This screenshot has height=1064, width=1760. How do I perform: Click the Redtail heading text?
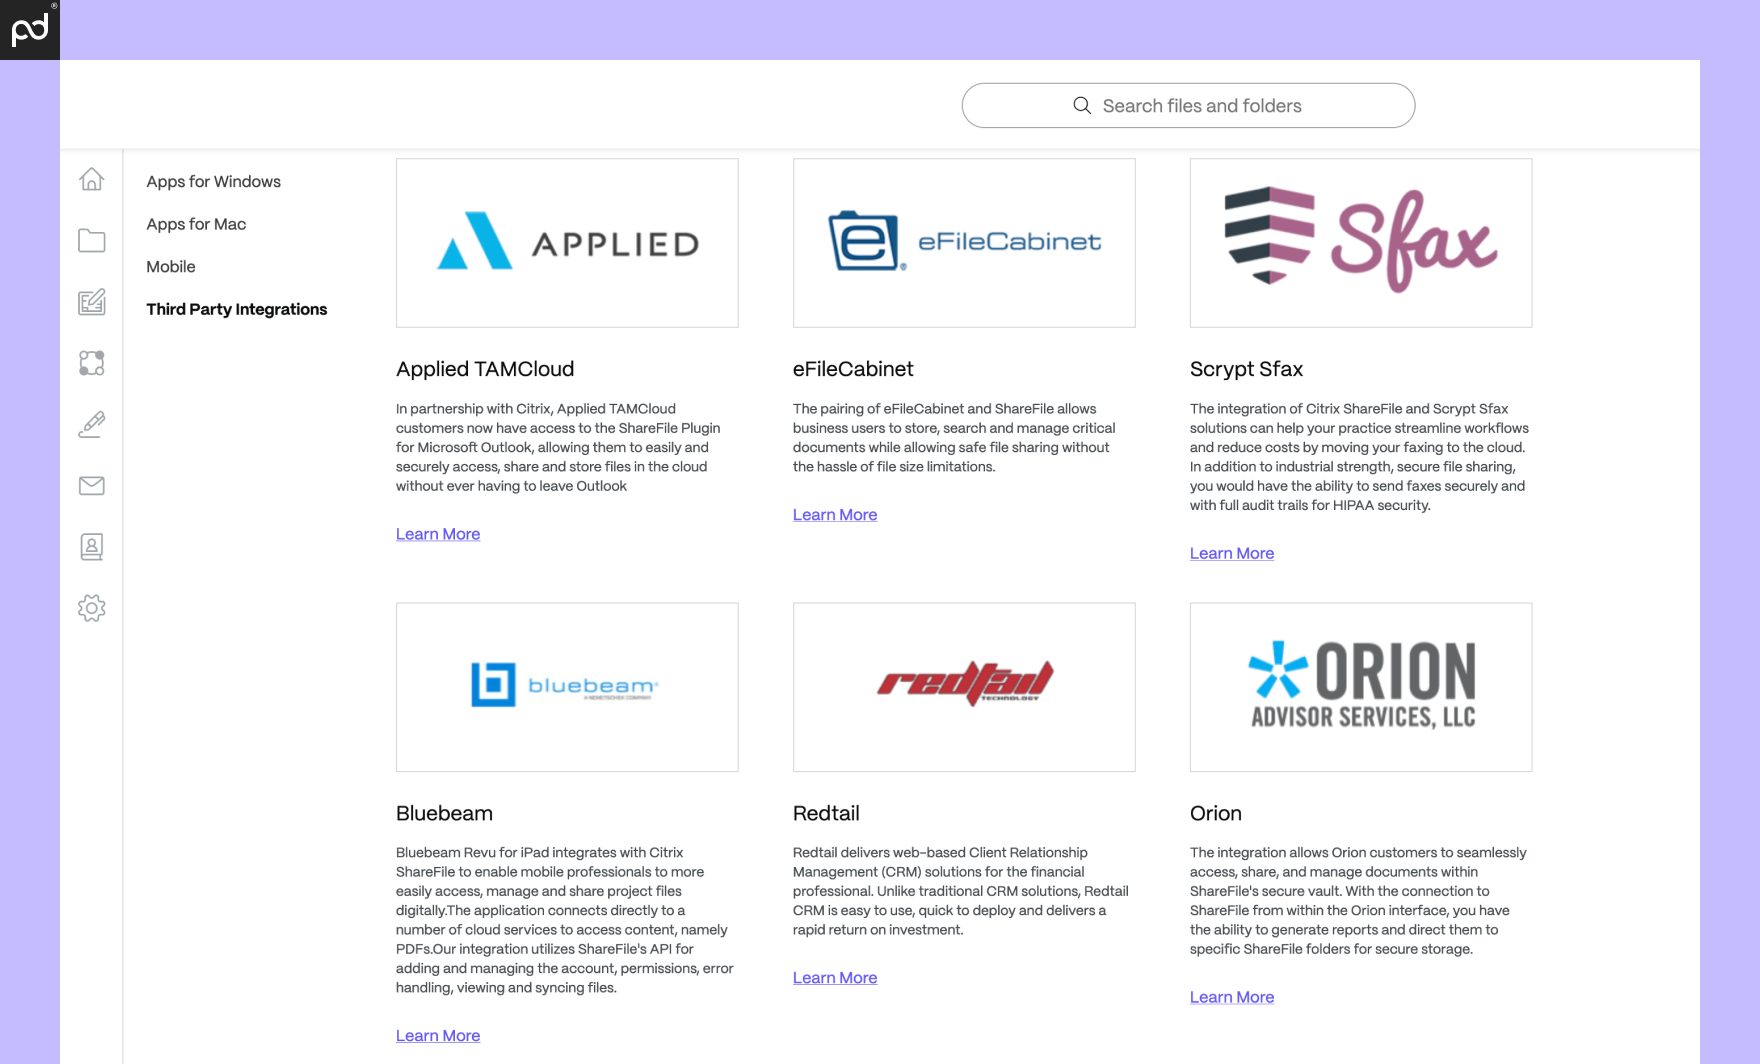826,813
